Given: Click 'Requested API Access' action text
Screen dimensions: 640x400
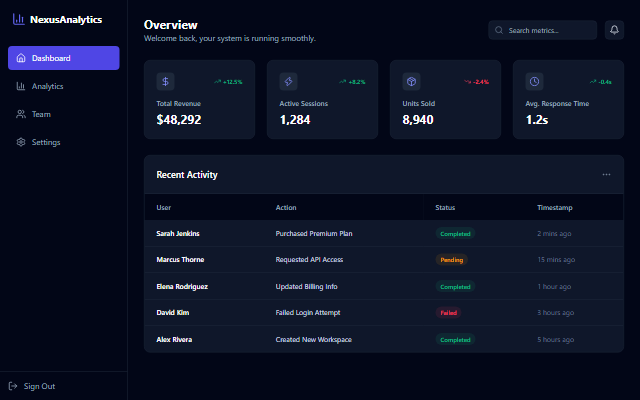Looking at the screenshot, I should [309, 260].
